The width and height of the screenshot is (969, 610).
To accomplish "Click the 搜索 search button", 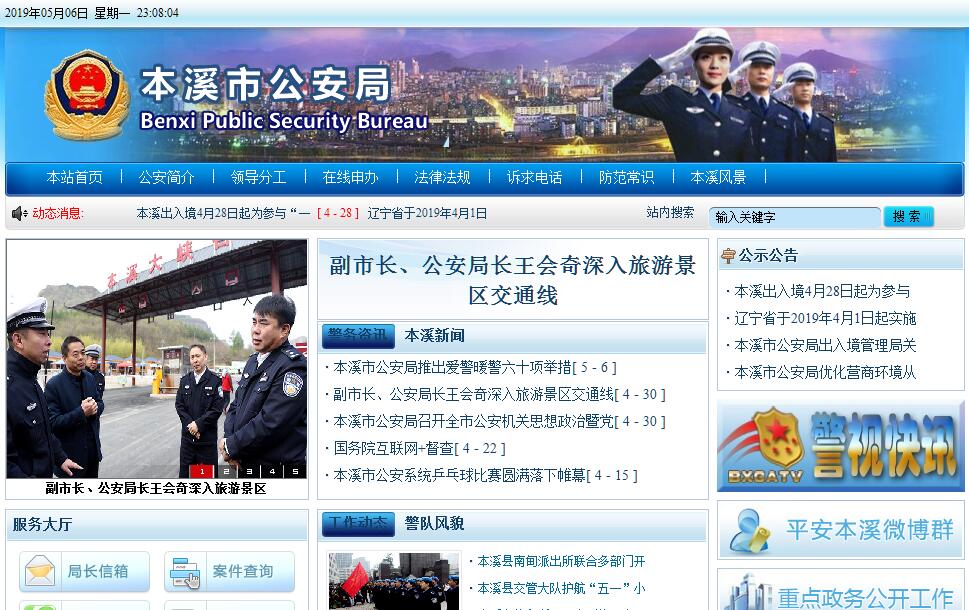I will point(908,216).
